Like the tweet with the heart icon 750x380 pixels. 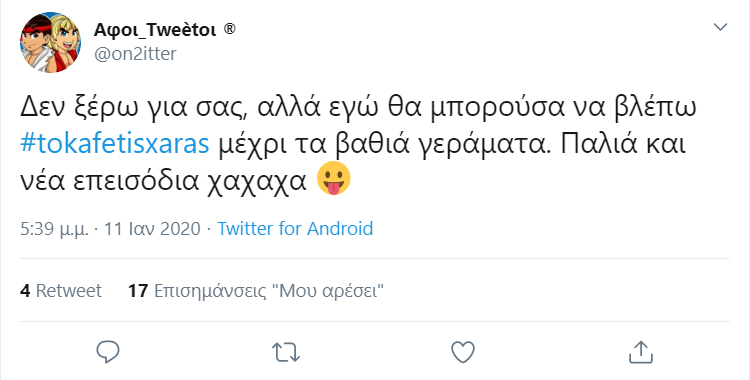463,352
